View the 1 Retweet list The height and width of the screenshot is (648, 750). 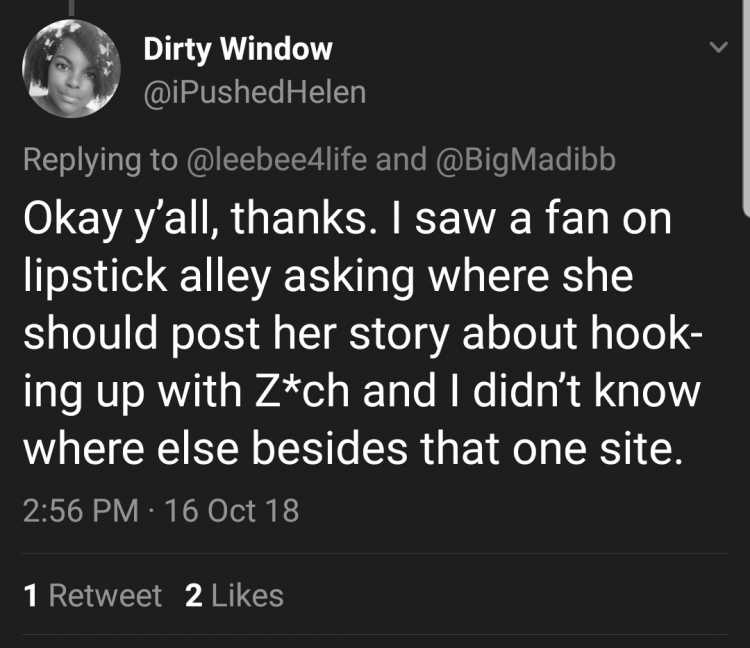click(x=93, y=596)
